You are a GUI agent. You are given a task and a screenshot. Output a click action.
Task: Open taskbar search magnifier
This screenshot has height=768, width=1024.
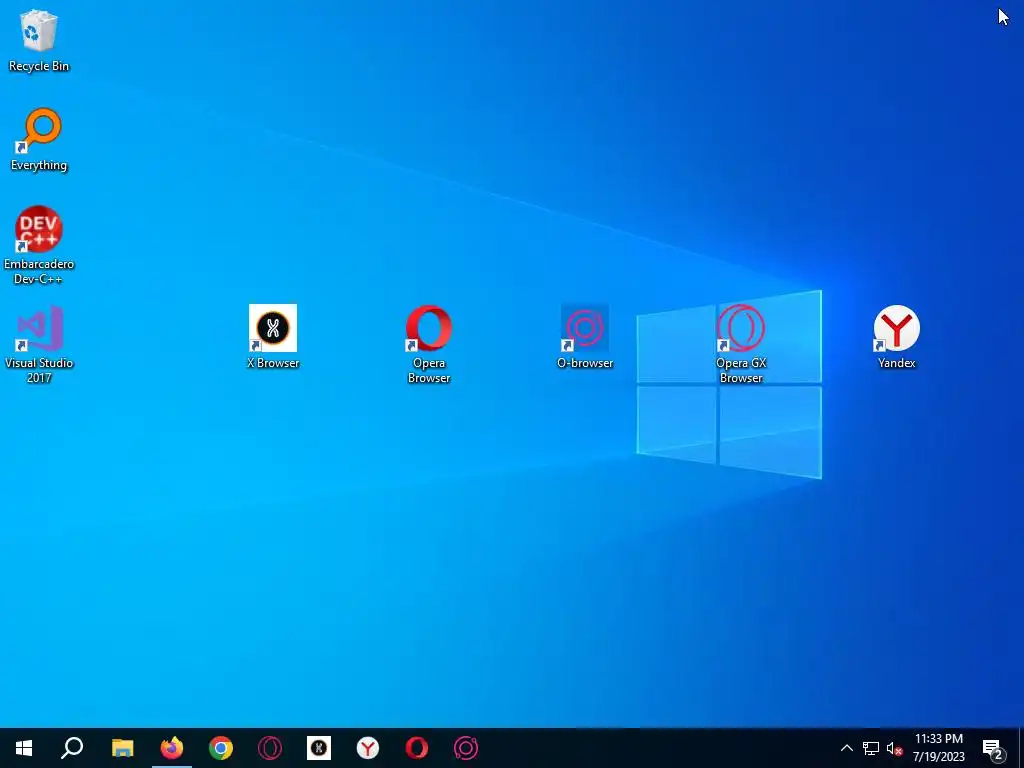(x=72, y=748)
